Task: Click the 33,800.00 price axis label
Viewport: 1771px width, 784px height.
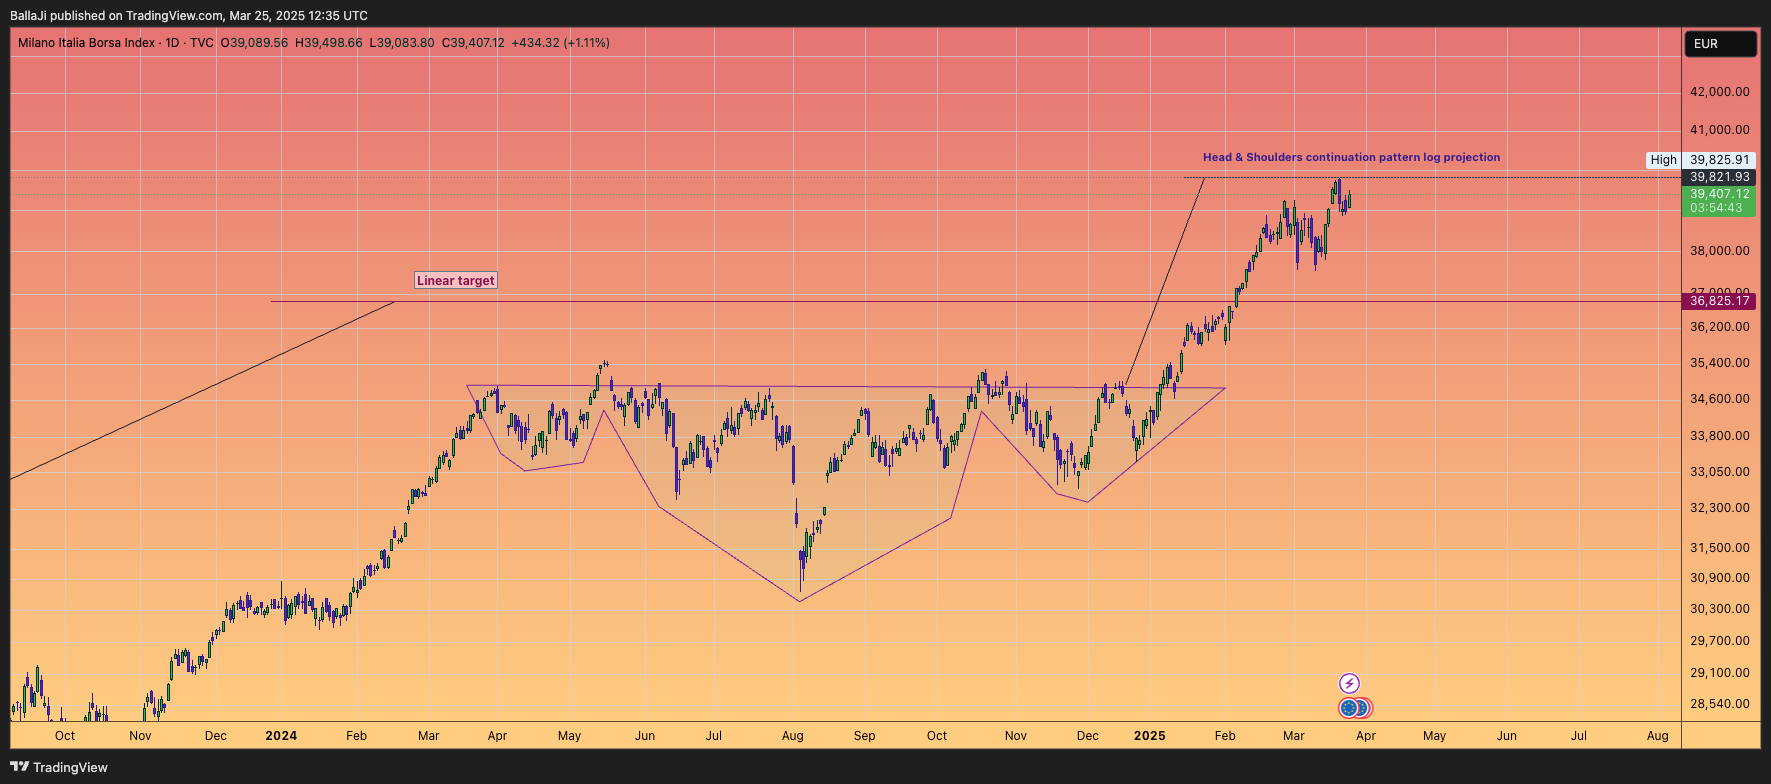Action: 1720,436
